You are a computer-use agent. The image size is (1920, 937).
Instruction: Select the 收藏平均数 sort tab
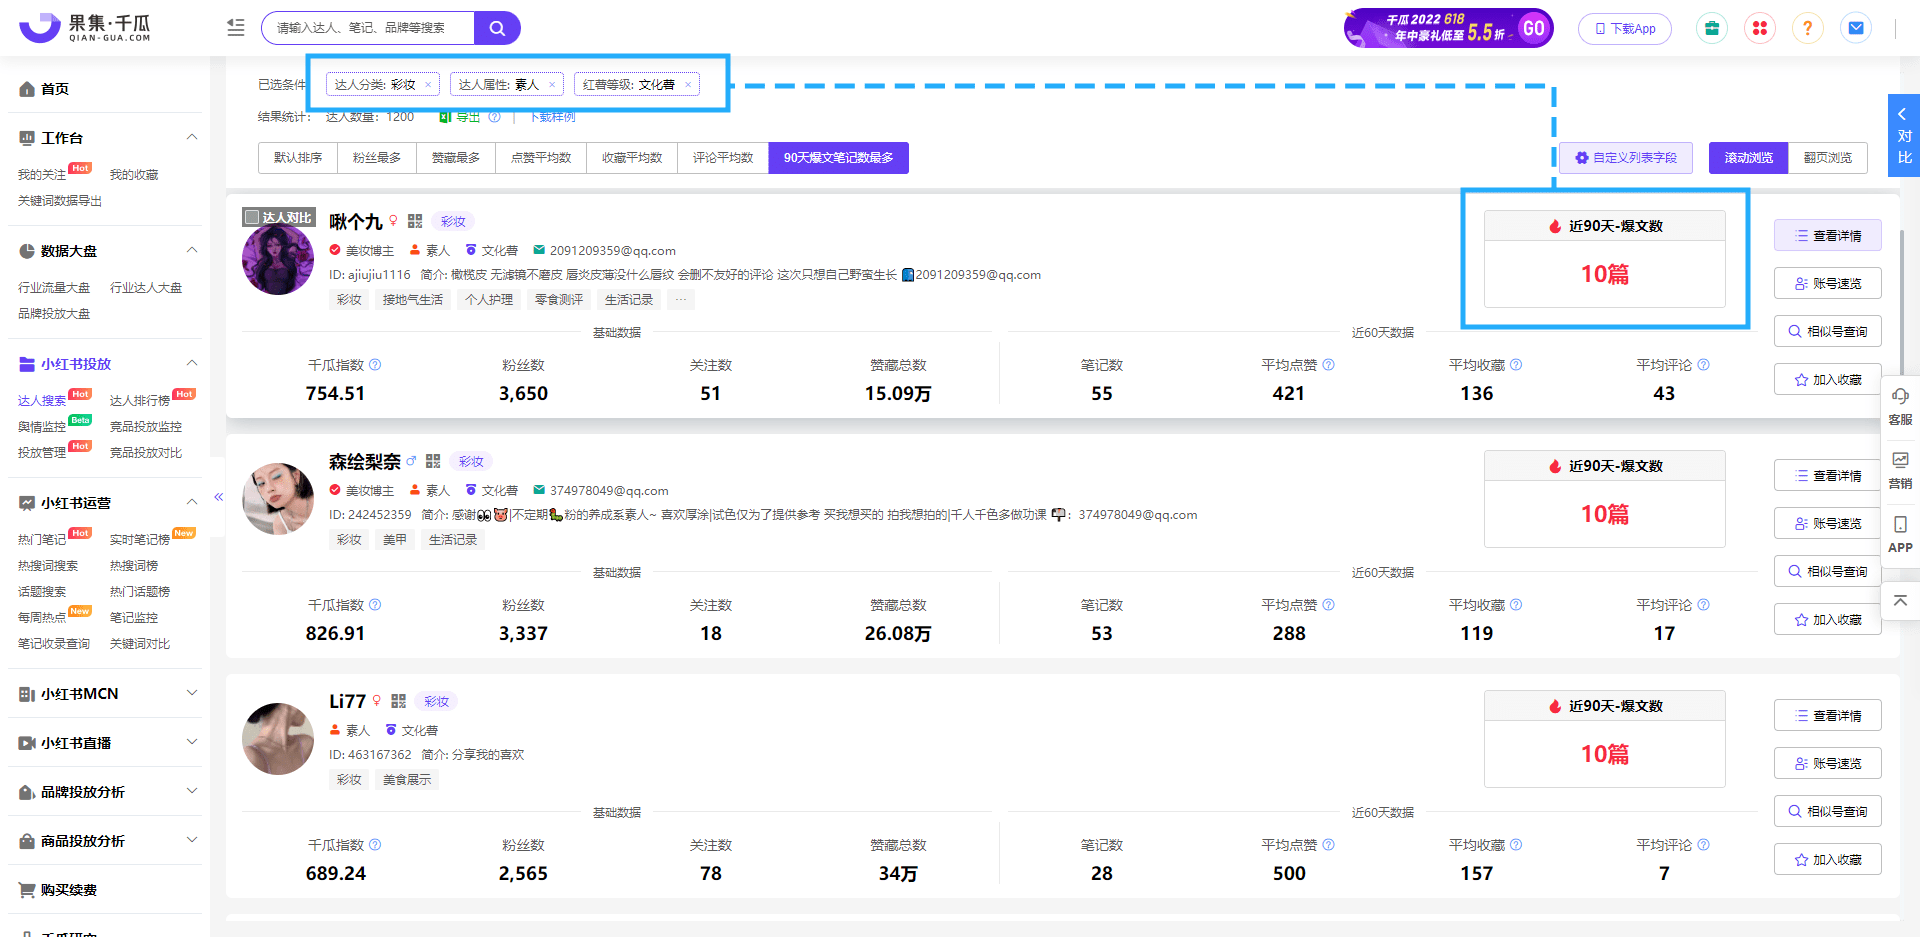click(x=632, y=158)
